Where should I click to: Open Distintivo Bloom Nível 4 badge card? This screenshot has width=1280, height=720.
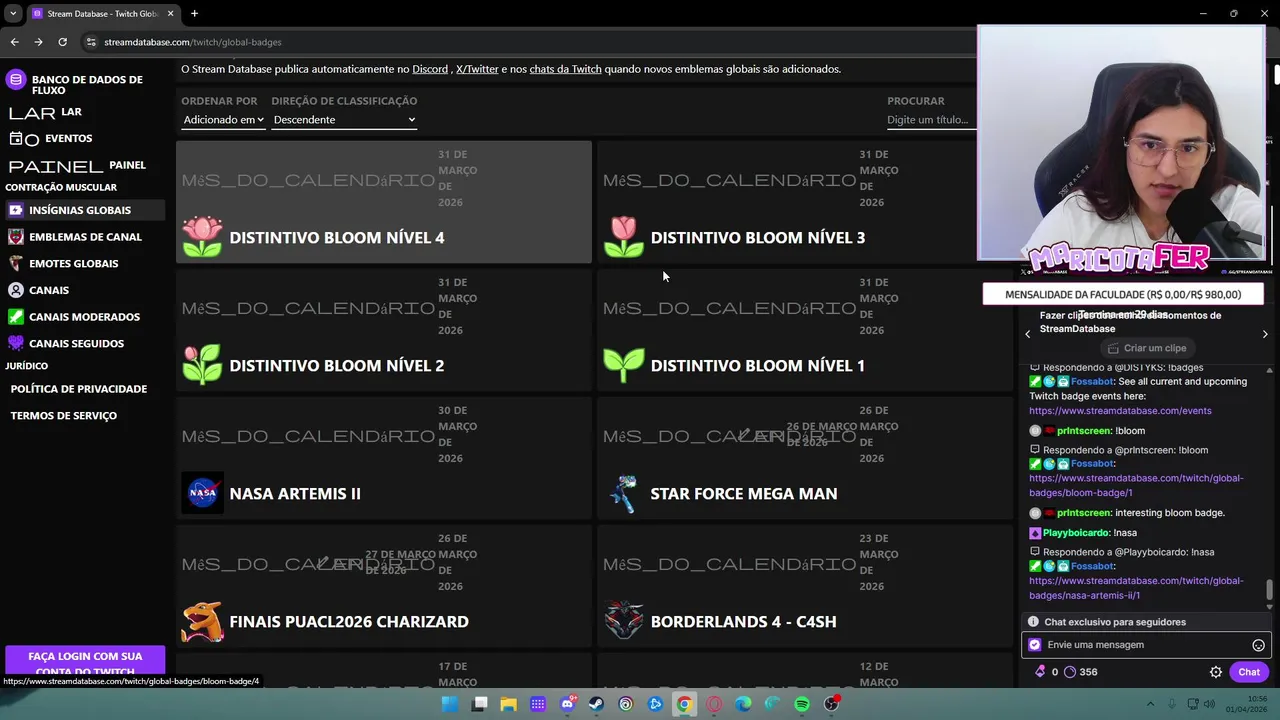point(384,202)
